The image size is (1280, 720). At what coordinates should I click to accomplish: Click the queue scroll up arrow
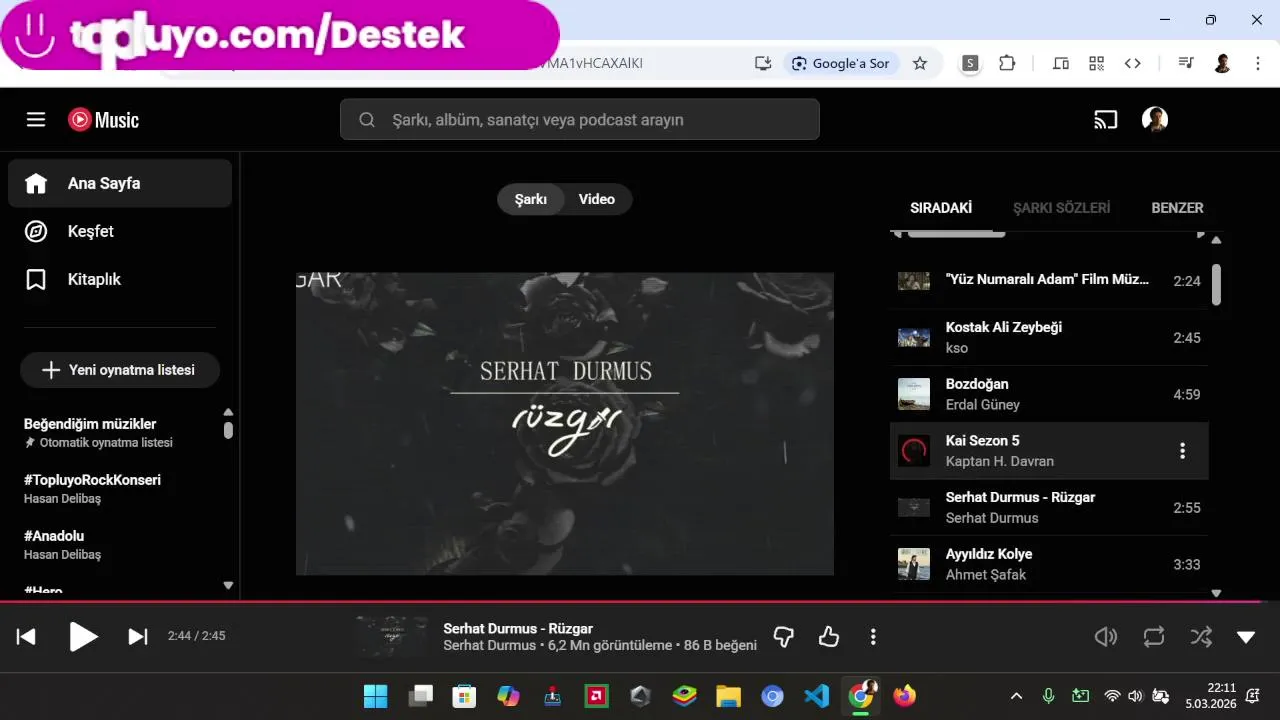tap(1216, 240)
